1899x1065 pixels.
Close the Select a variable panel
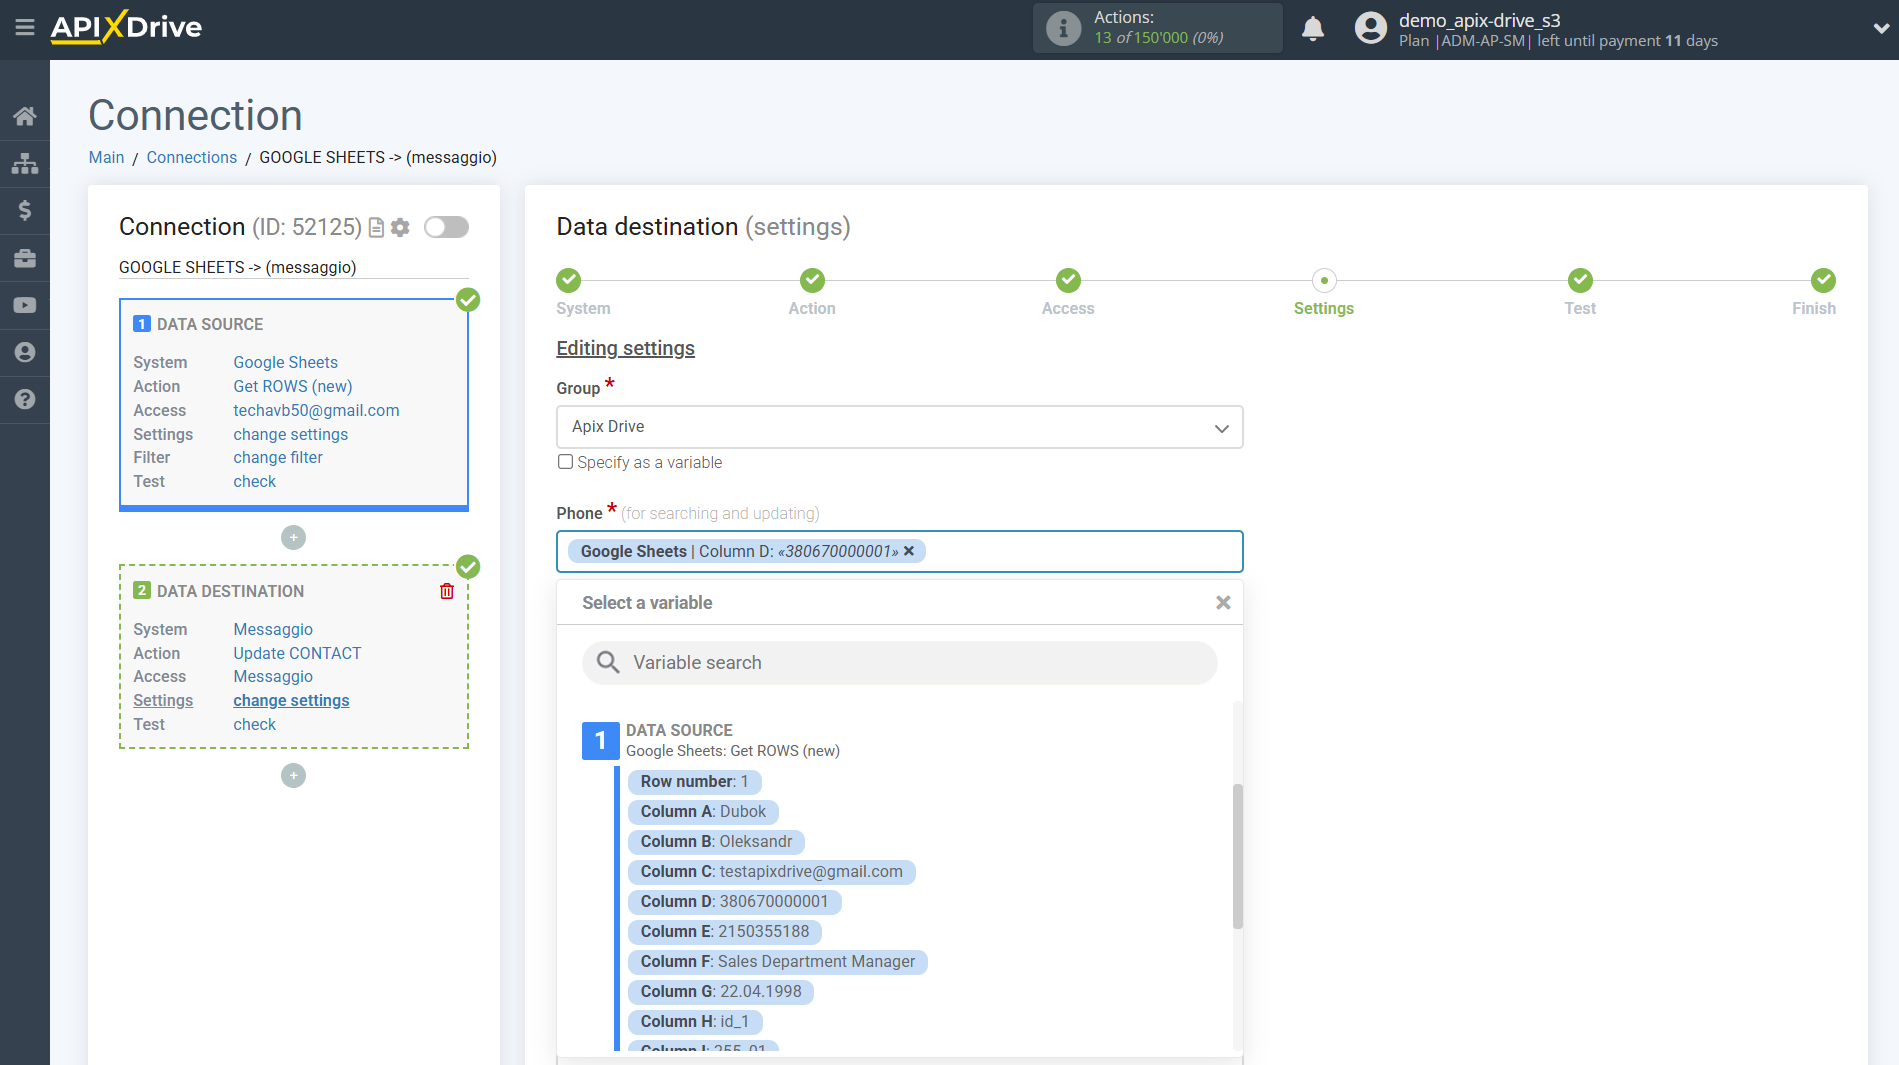tap(1223, 603)
